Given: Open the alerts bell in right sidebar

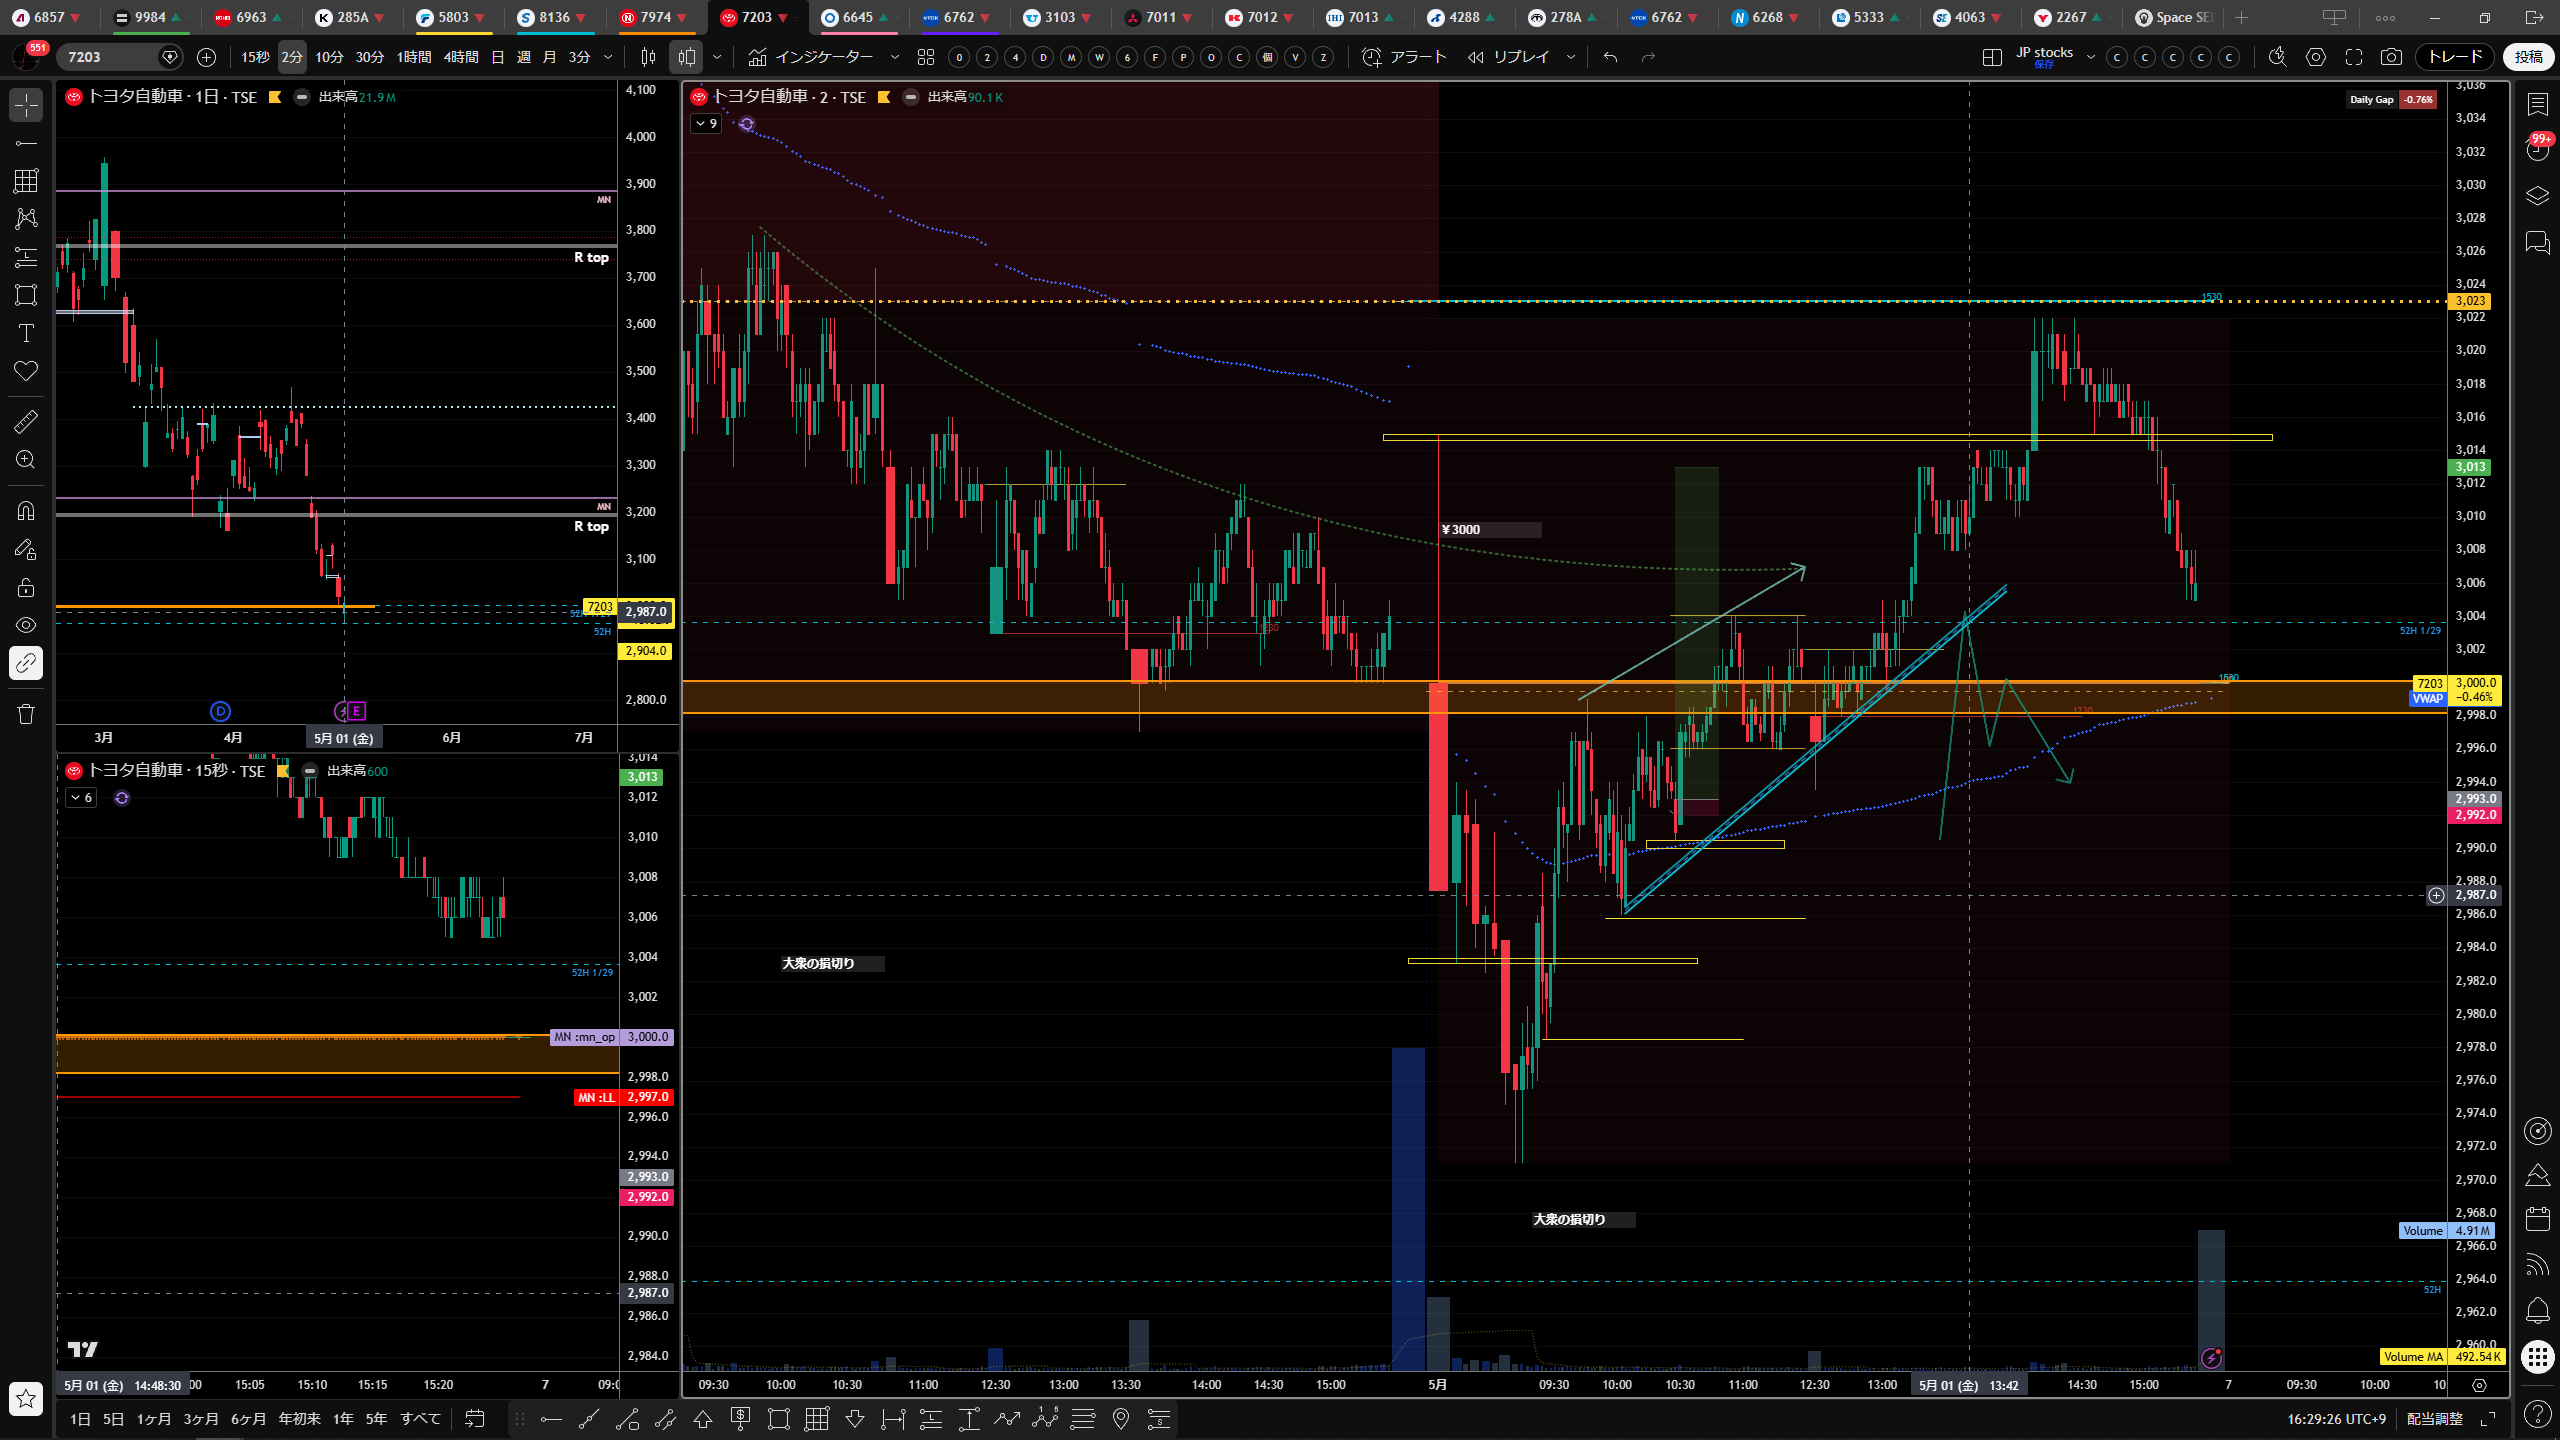Looking at the screenshot, I should [2537, 1310].
